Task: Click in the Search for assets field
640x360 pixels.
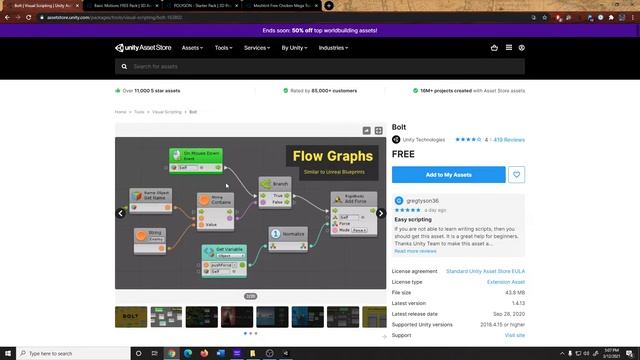Action: (x=320, y=67)
